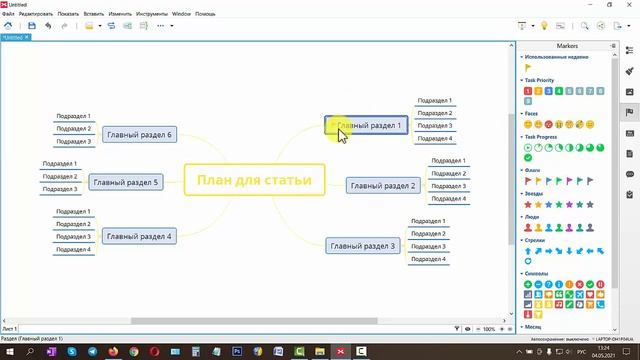Screen dimensions: 640x360
Task: Collapse the Task Priority marker group
Action: click(522, 80)
